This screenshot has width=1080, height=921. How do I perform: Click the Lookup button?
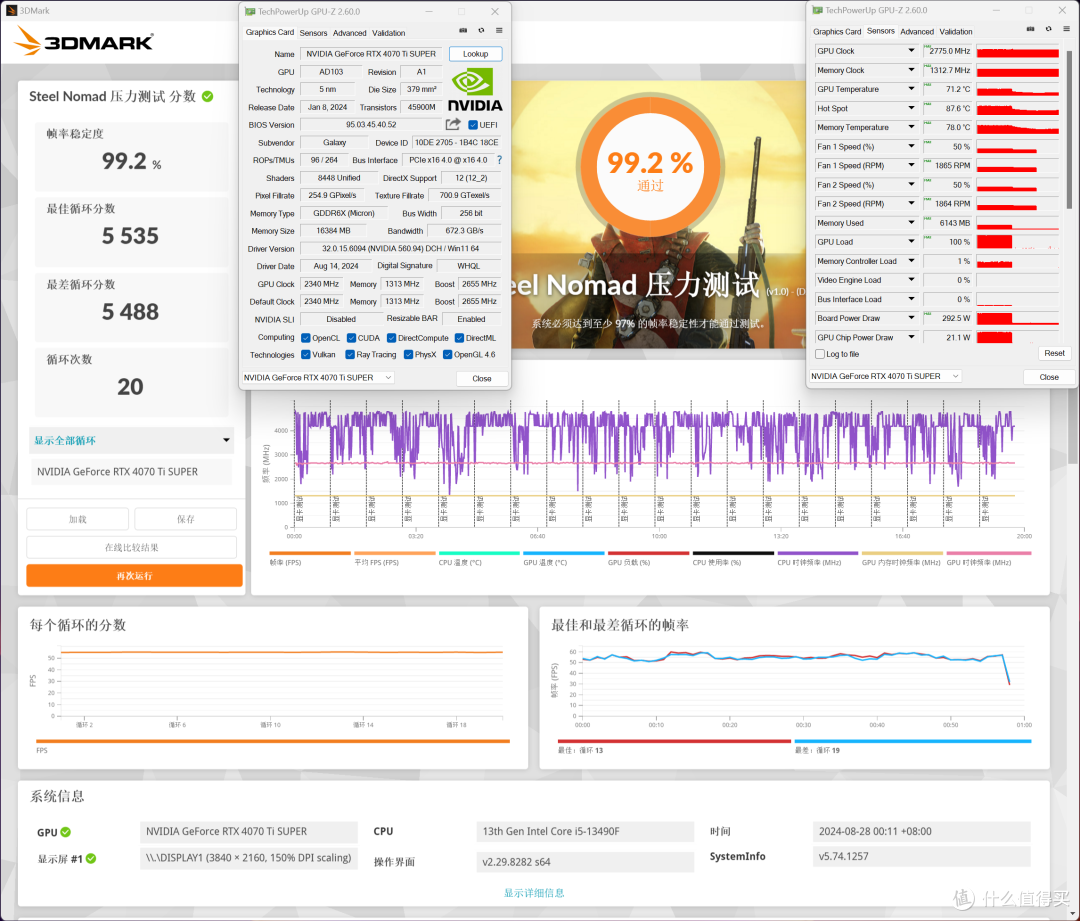[x=475, y=54]
